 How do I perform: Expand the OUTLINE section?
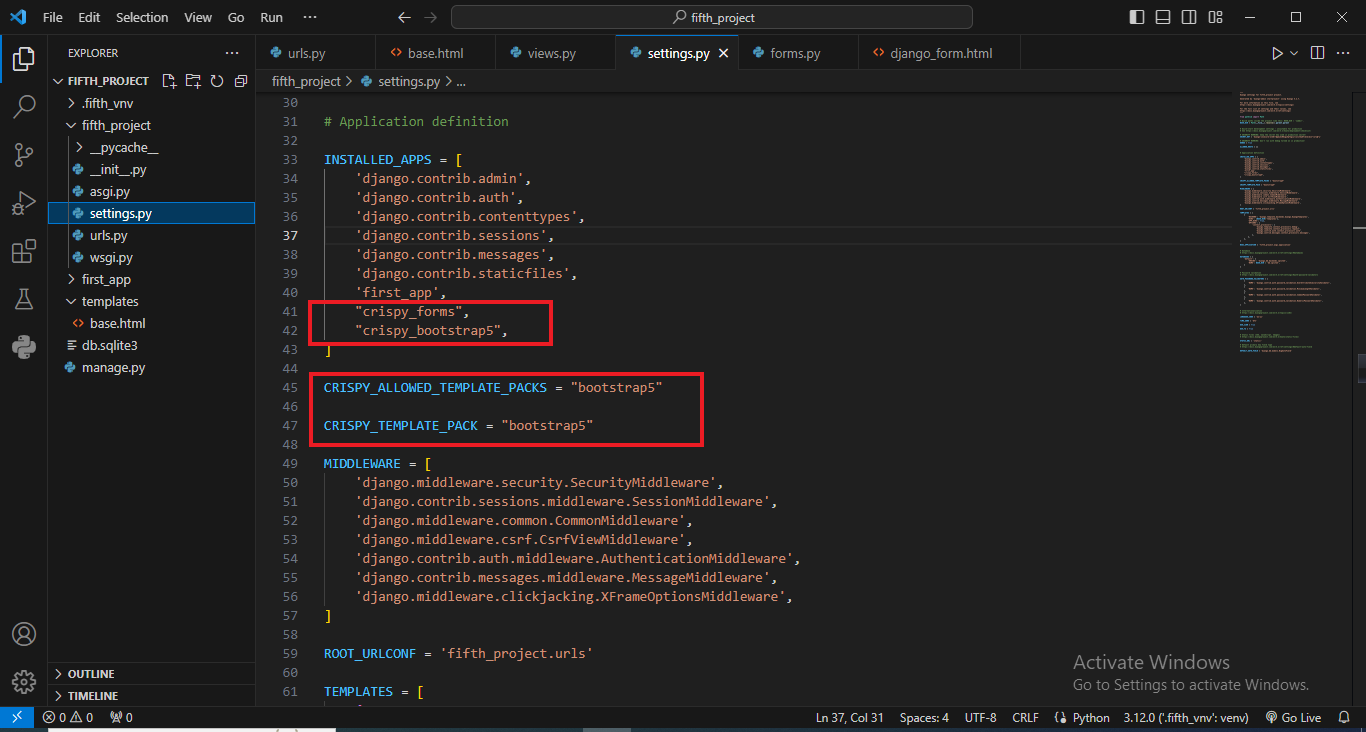point(151,674)
